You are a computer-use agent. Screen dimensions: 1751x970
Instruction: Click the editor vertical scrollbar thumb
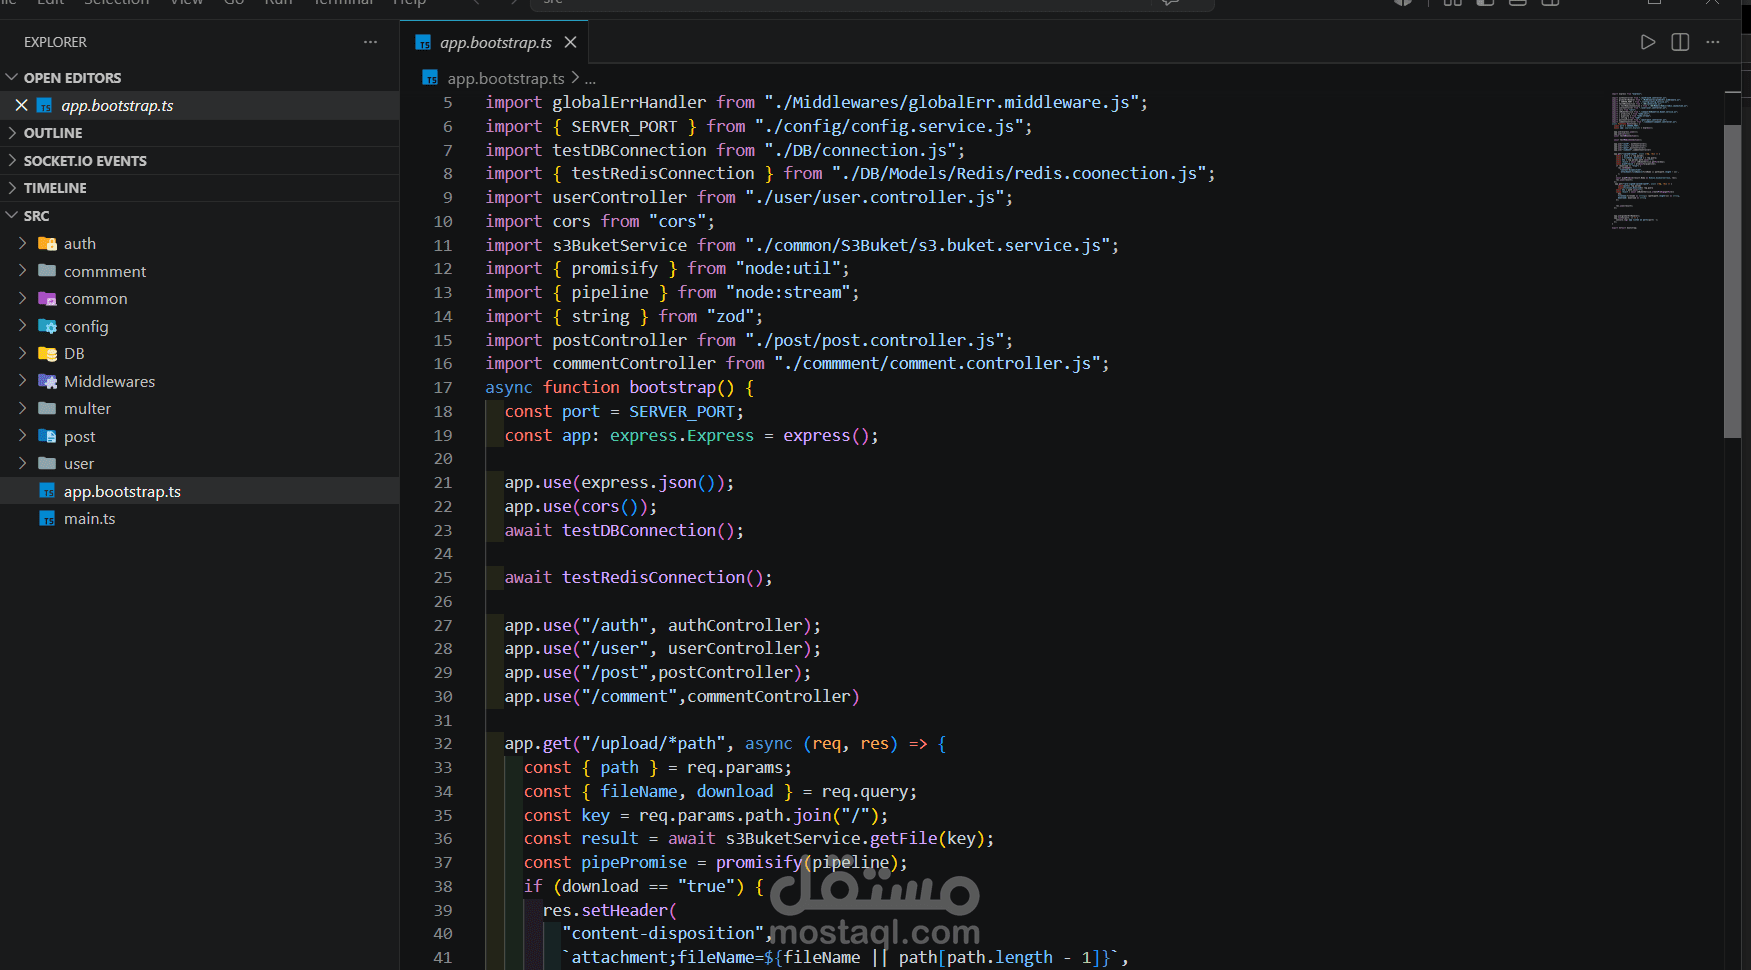point(1732,281)
